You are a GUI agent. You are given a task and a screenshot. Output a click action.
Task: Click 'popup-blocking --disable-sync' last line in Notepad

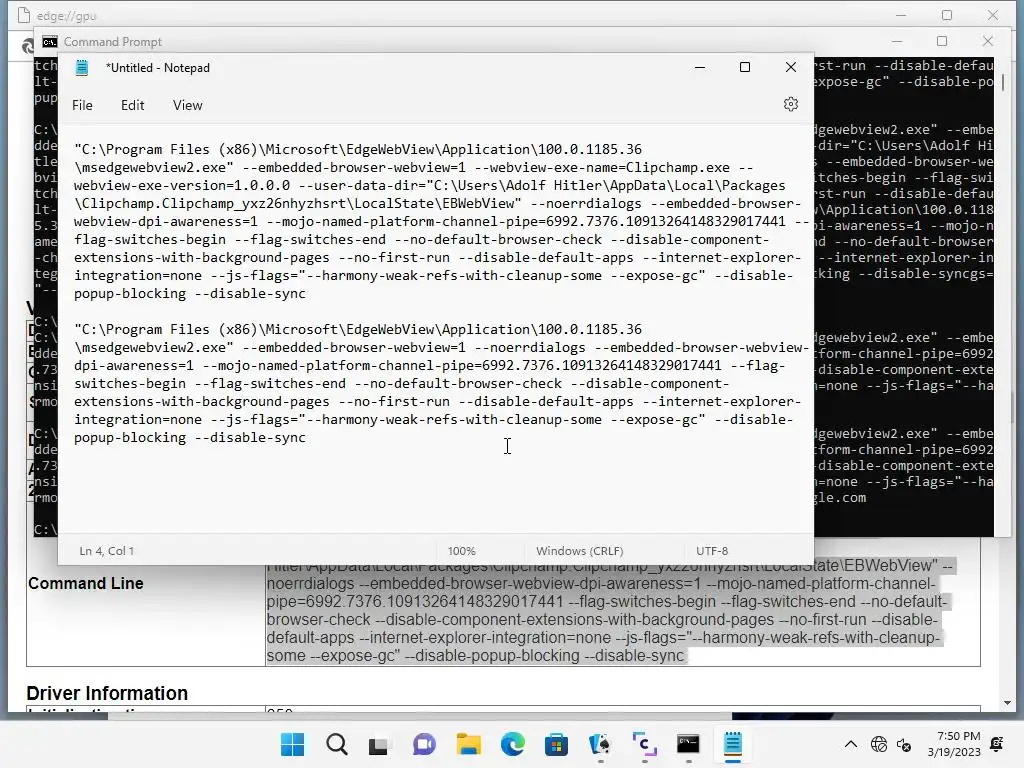click(189, 438)
